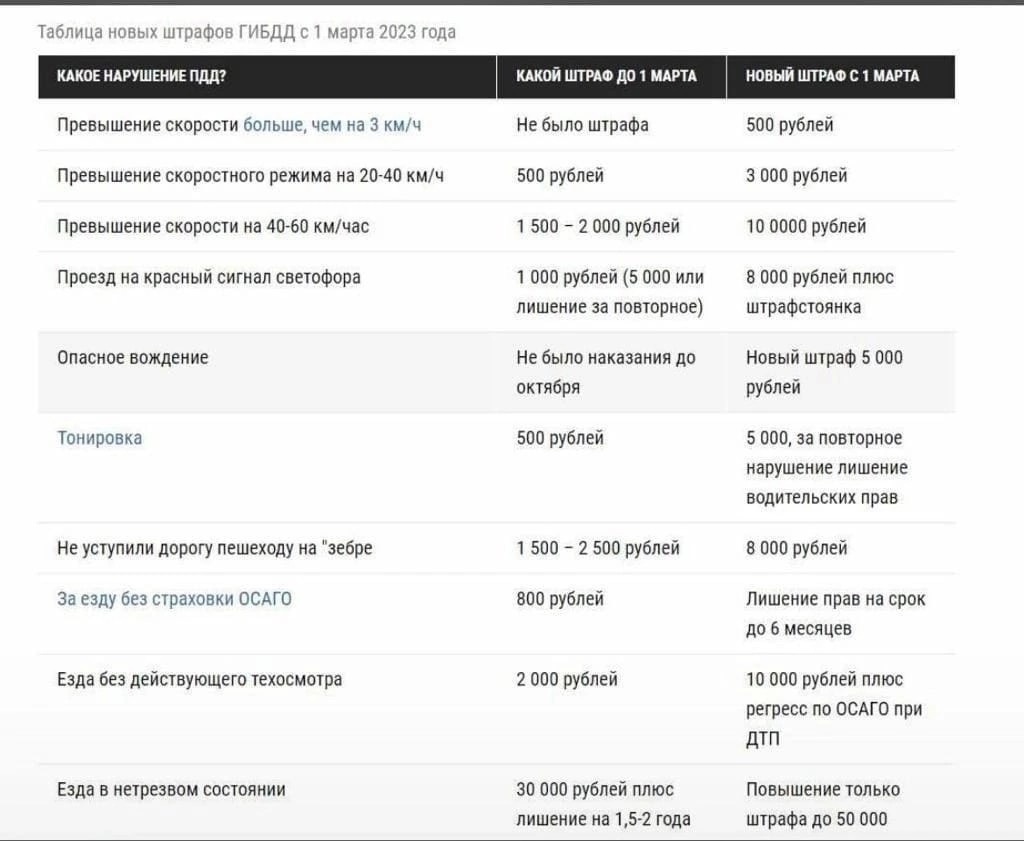Image resolution: width=1024 pixels, height=841 pixels.
Task: Click the "Новый штраф с 1 марта" header
Action: (832, 76)
